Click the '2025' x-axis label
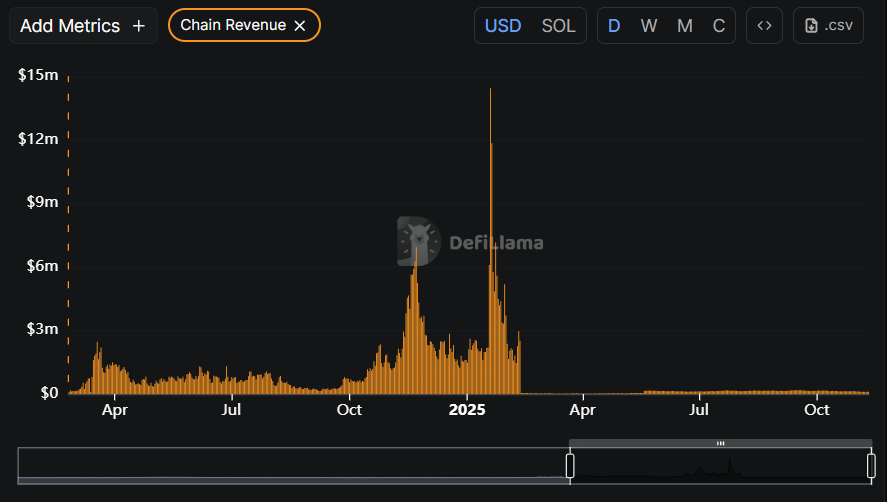 (467, 410)
